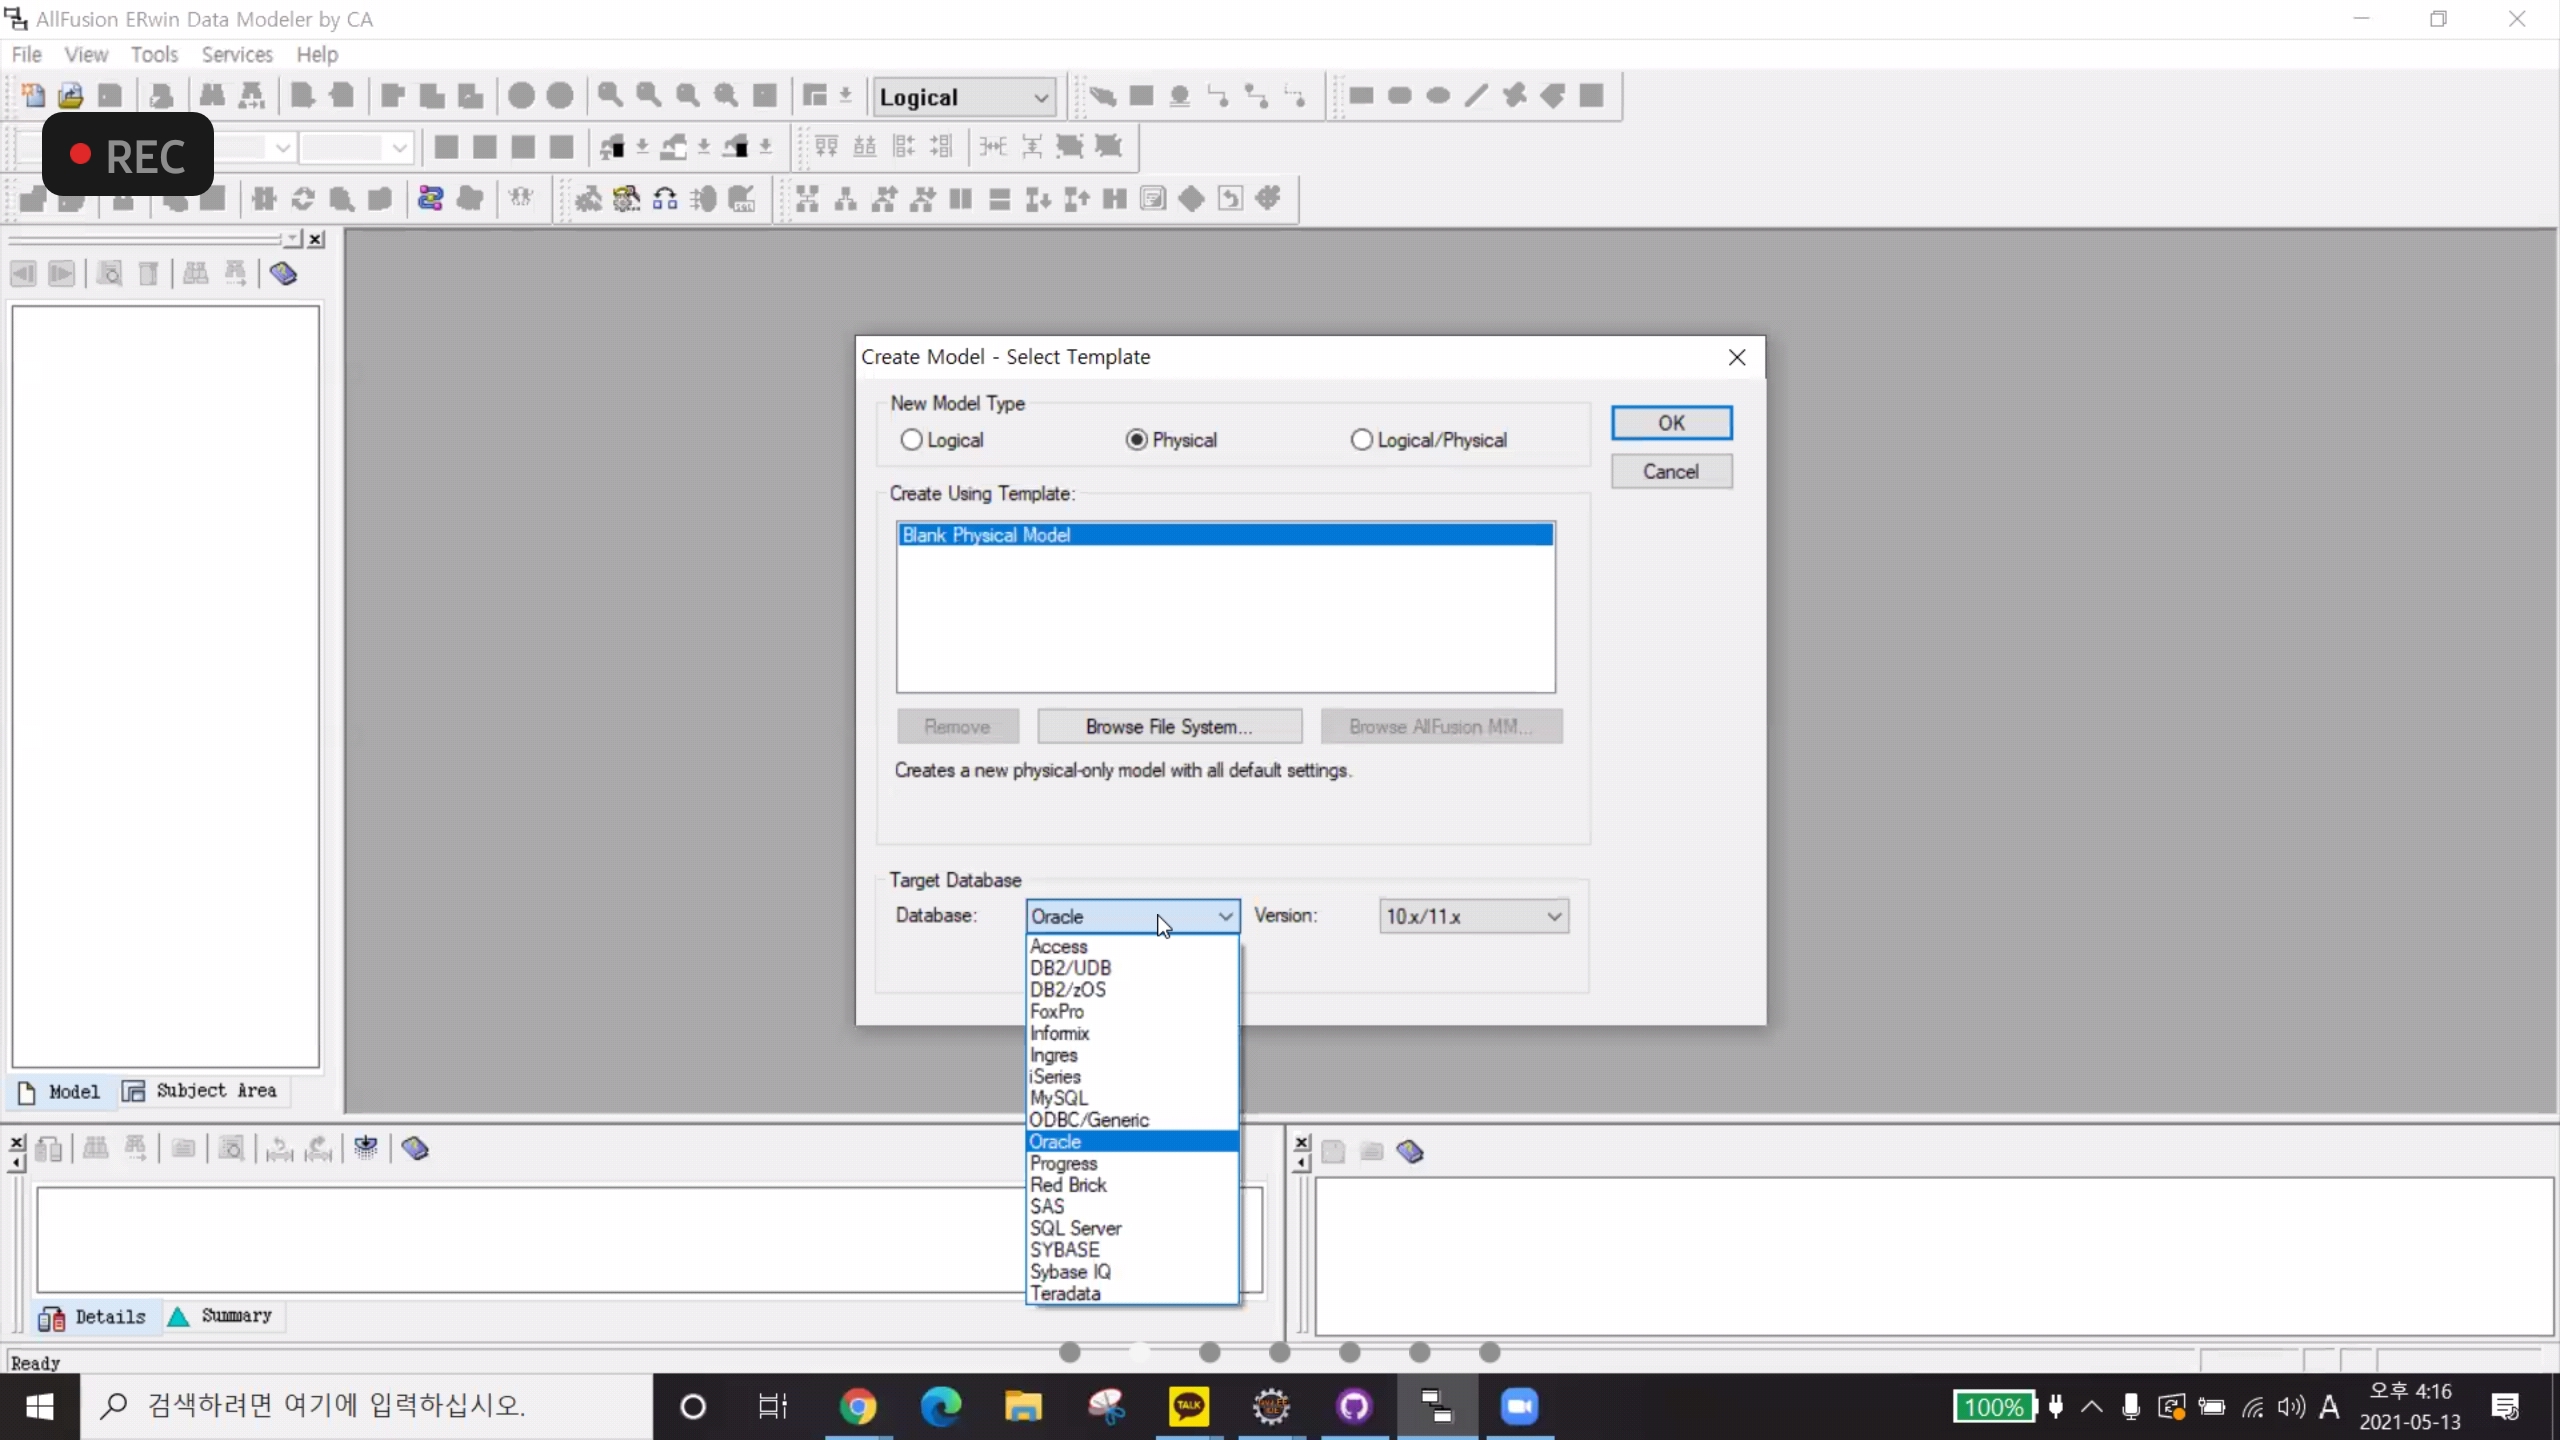Image resolution: width=2560 pixels, height=1440 pixels.
Task: Click the binoculars Find icon
Action: 212,96
